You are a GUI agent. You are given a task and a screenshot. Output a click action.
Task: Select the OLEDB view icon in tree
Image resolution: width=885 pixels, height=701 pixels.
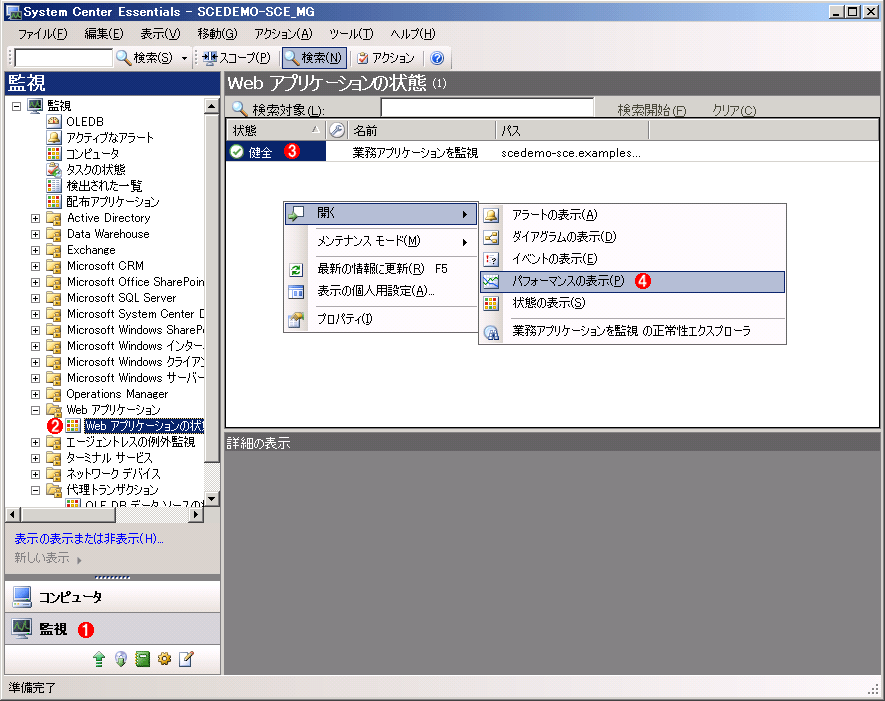point(54,121)
